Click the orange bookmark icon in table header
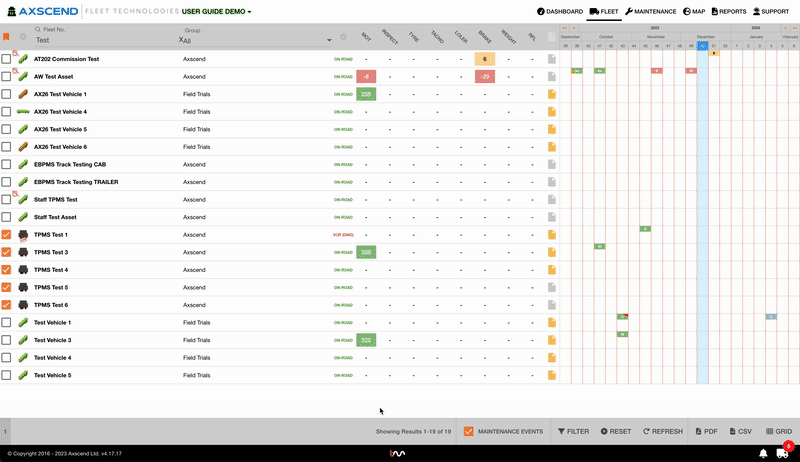 6,37
